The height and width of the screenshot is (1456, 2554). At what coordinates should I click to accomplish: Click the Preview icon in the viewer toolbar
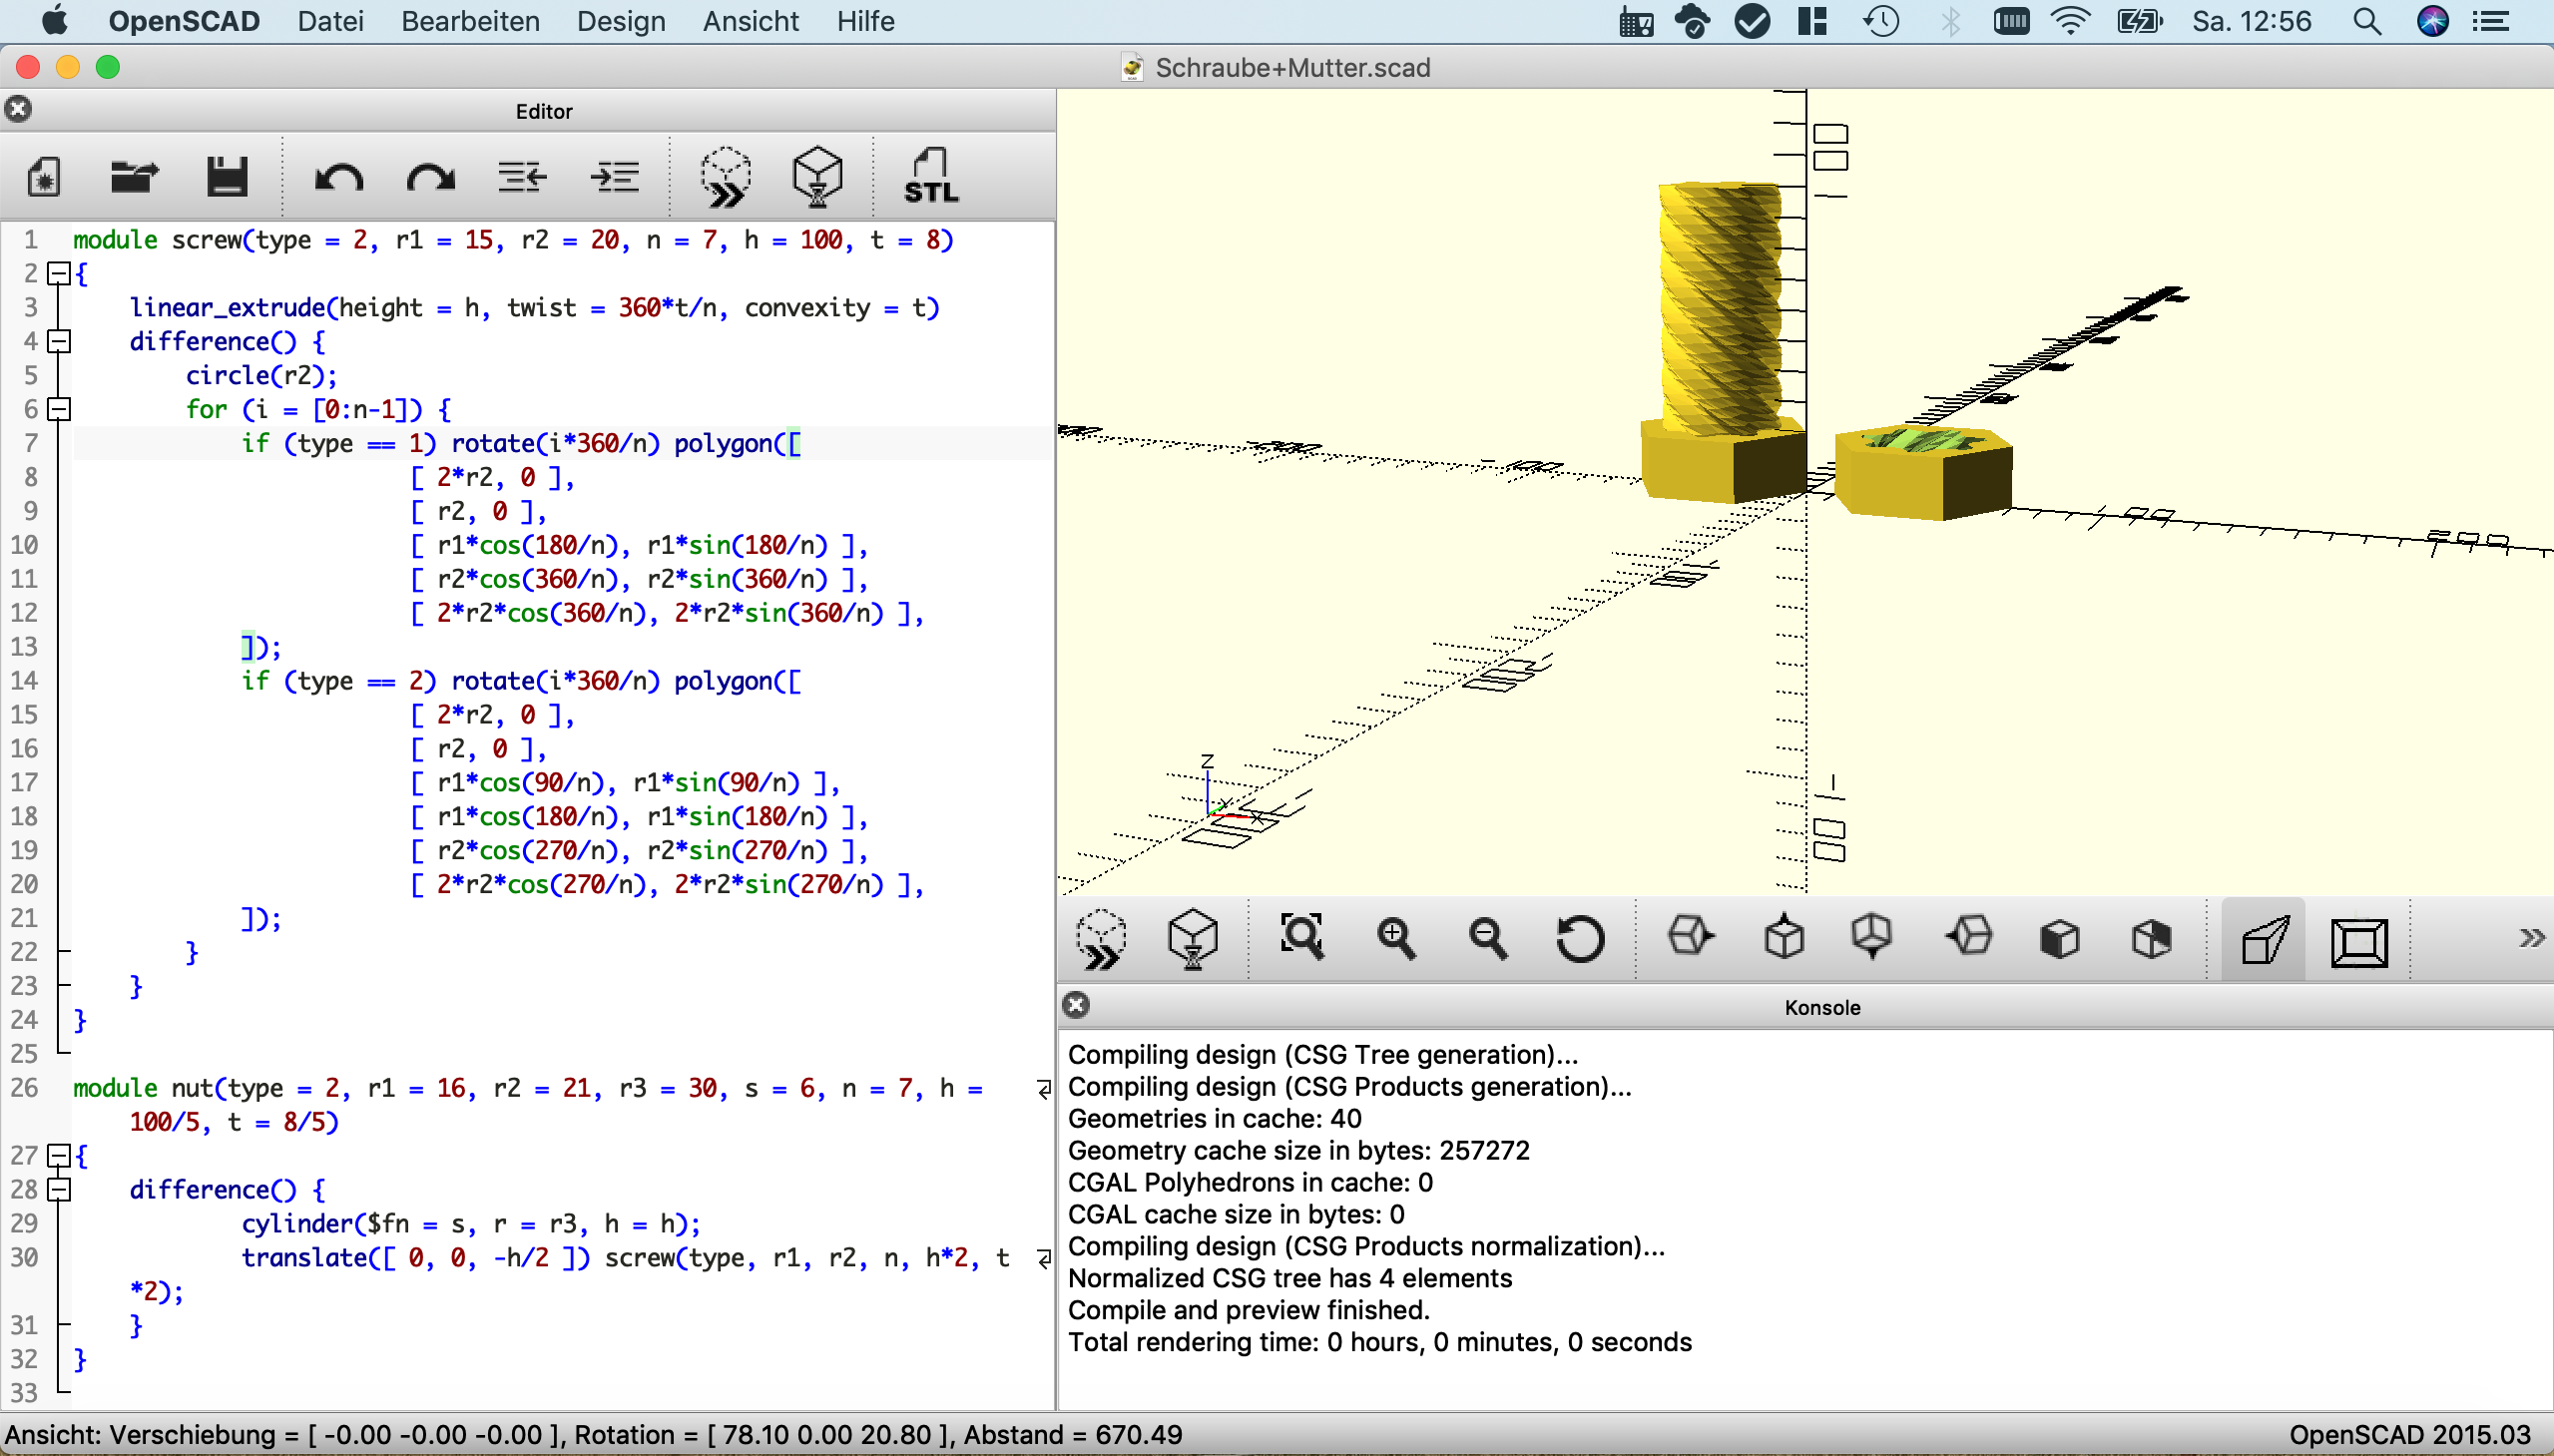point(1100,939)
